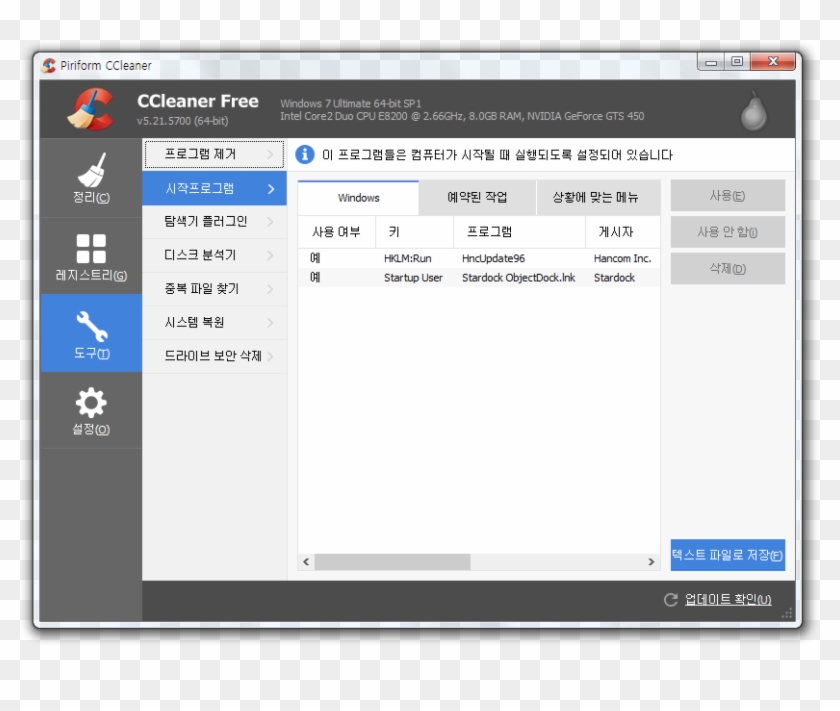Select the Windows tab
This screenshot has height=711, width=840.
(x=359, y=197)
